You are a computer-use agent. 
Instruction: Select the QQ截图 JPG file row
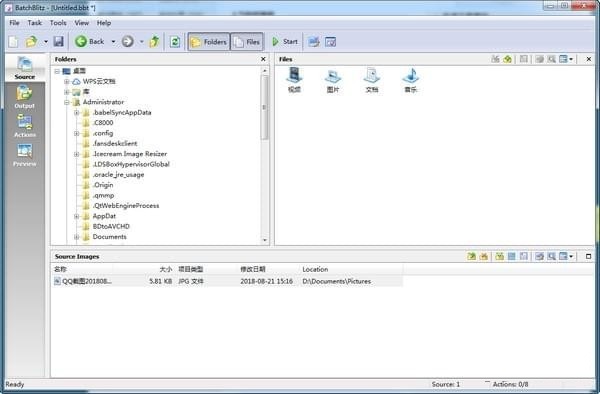[x=227, y=281]
